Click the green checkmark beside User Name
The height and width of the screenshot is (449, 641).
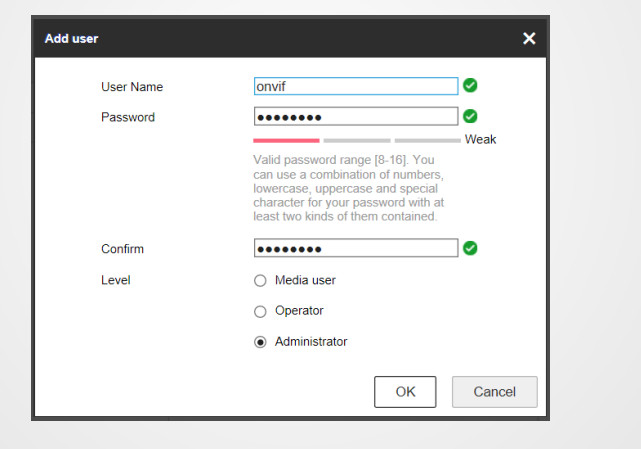click(470, 86)
